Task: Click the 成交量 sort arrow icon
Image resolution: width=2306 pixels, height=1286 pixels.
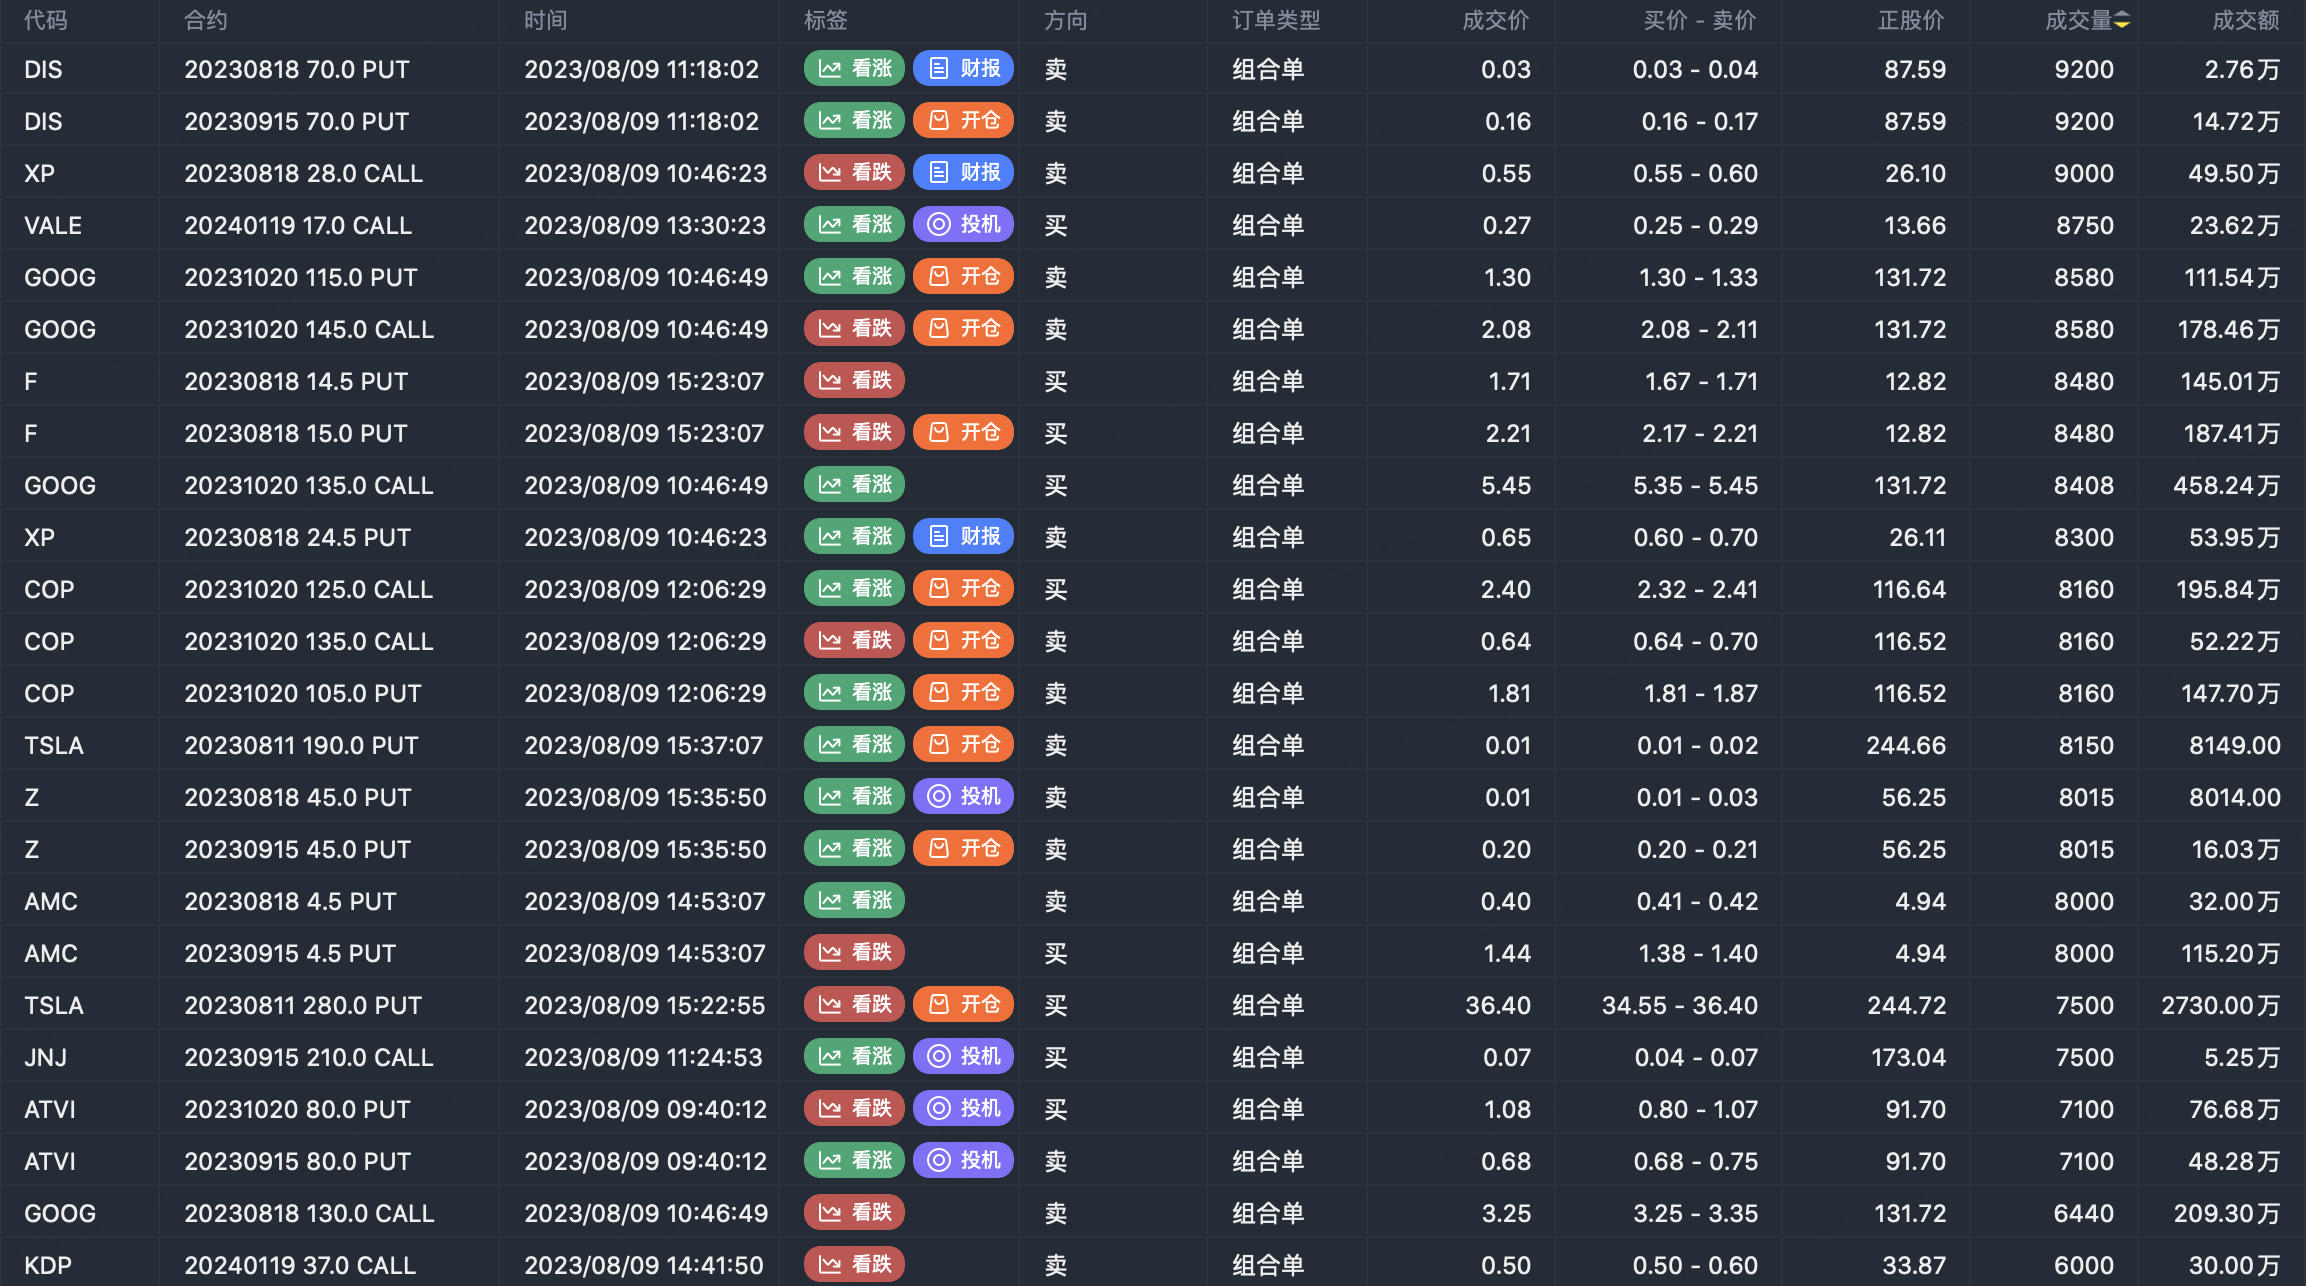Action: [x=2122, y=21]
